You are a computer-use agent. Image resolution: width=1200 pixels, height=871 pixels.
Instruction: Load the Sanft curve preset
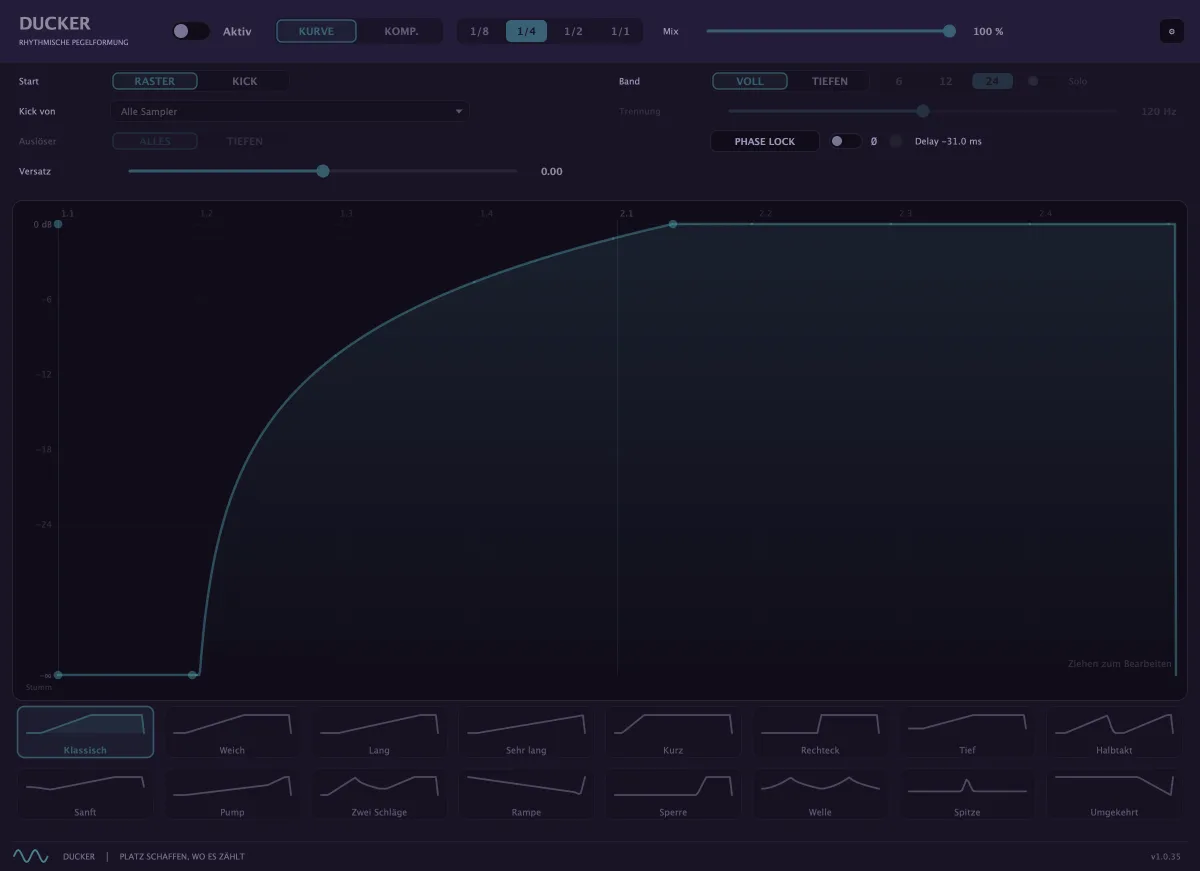(85, 794)
